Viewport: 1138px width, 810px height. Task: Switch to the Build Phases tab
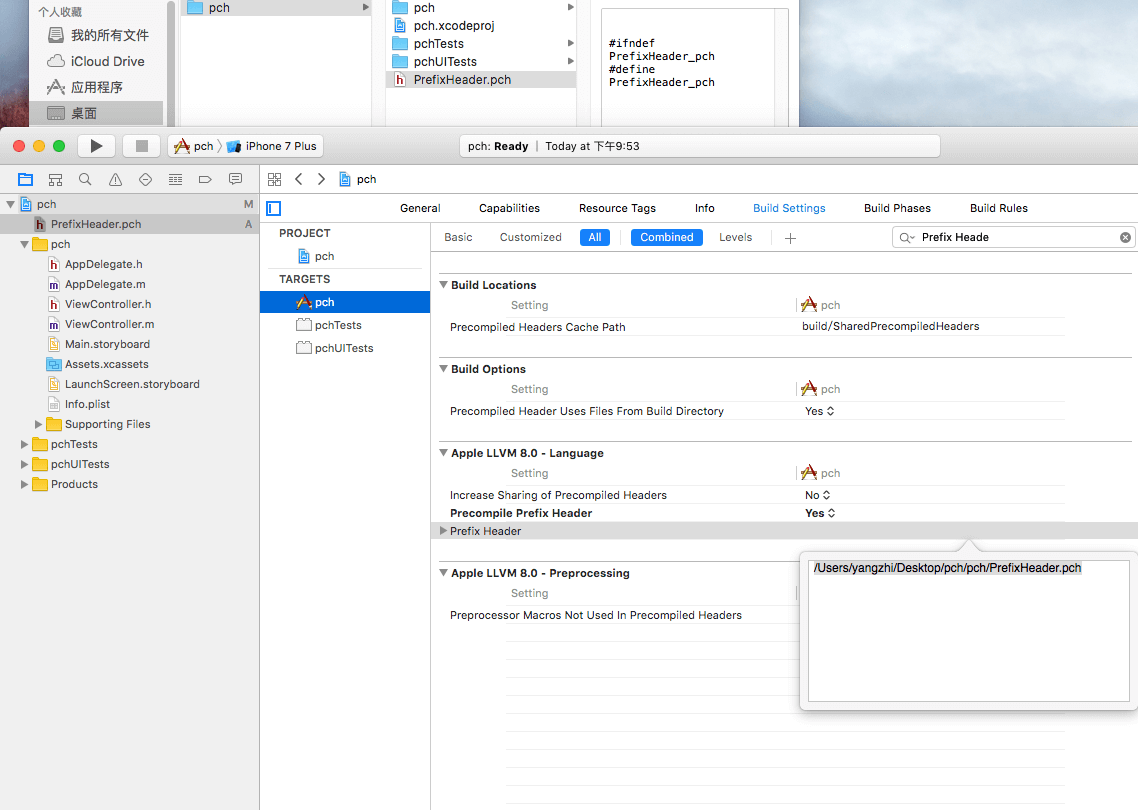point(897,208)
